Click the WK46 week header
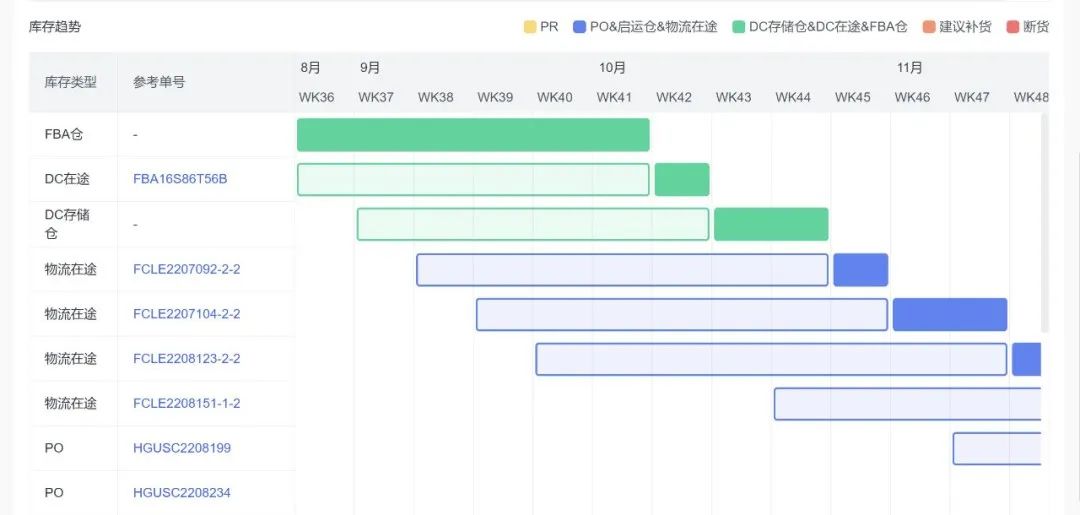 (x=912, y=97)
